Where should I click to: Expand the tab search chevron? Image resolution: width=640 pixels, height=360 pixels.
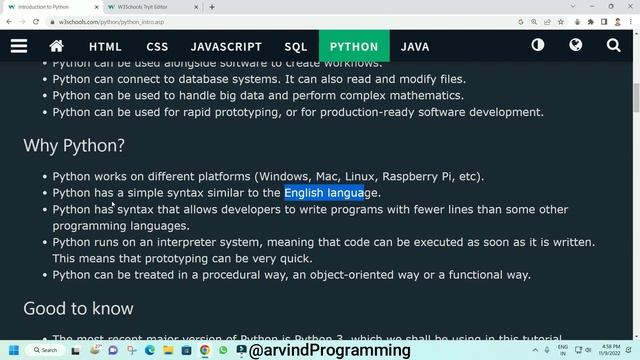pos(573,7)
